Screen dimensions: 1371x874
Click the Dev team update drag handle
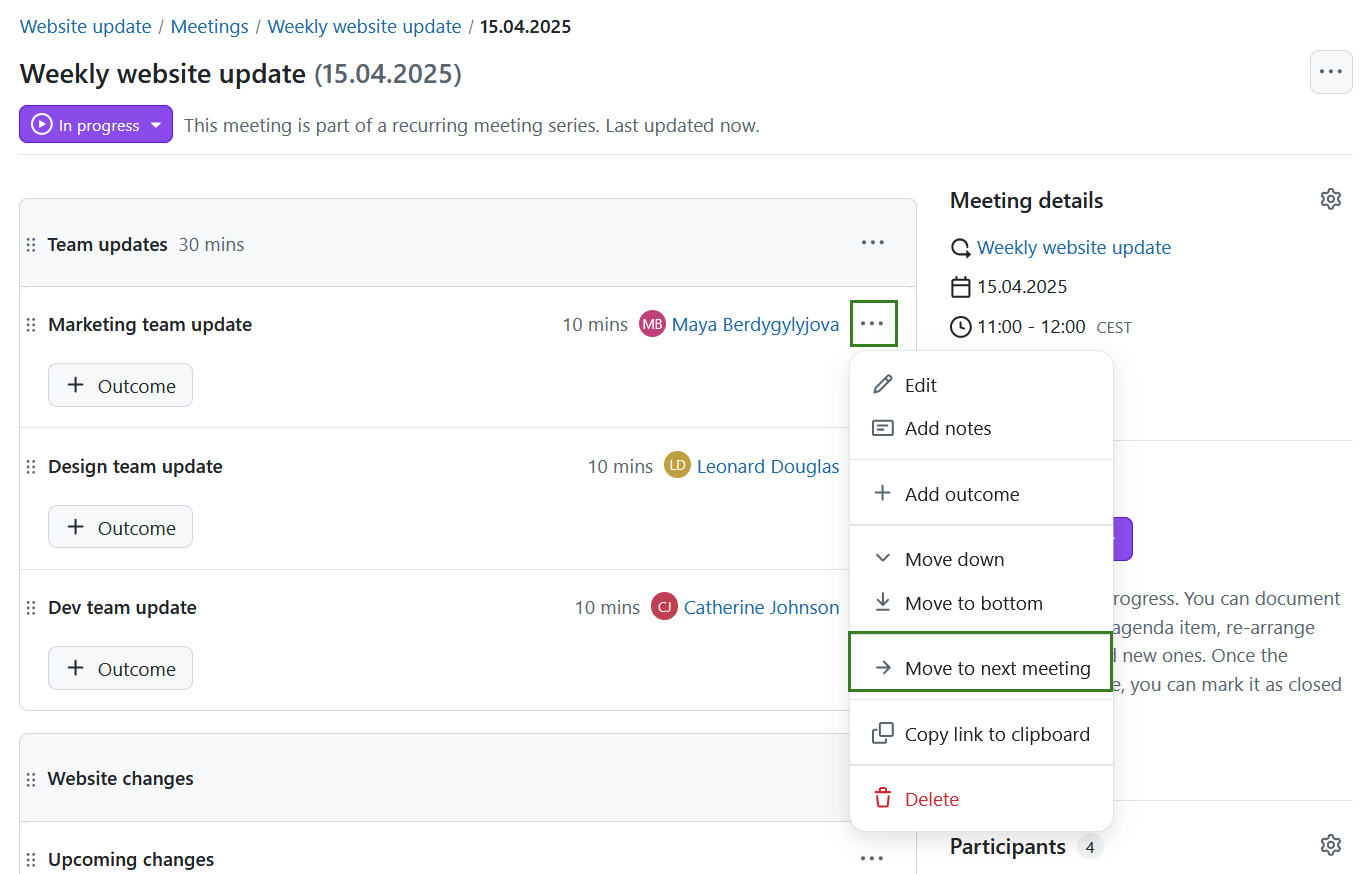click(31, 606)
